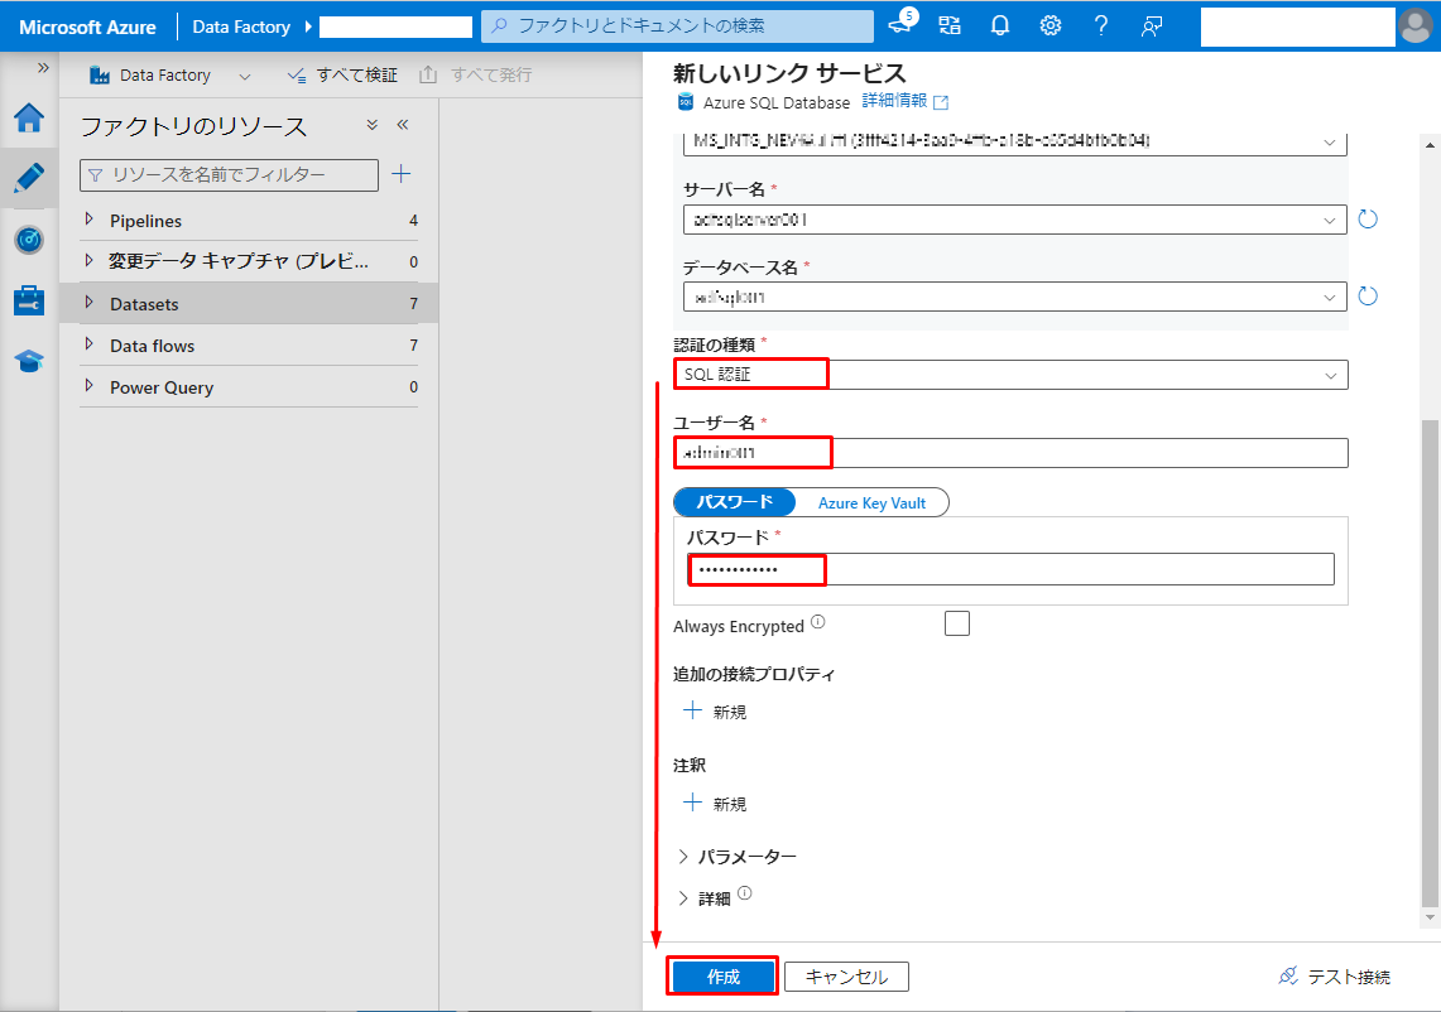This screenshot has width=1441, height=1012.
Task: Add a new resource with plus icon
Action: pos(401,174)
